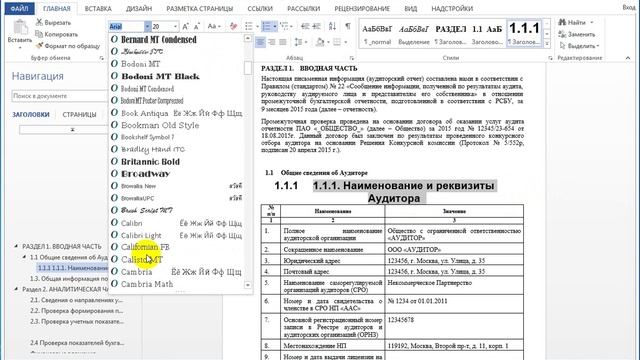This screenshot has width=640, height=360.
Task: Open the Select (Выделить) menu
Action: coord(579,46)
